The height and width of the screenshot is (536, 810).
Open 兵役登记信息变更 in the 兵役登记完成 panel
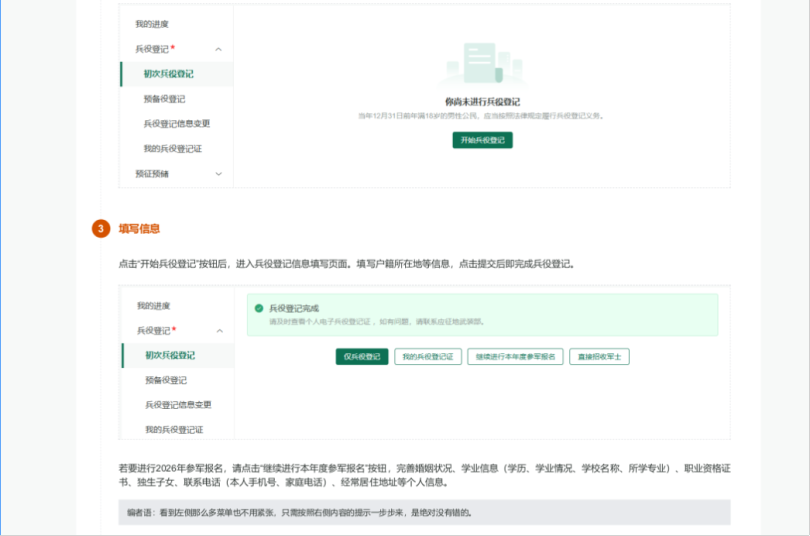[x=178, y=405]
